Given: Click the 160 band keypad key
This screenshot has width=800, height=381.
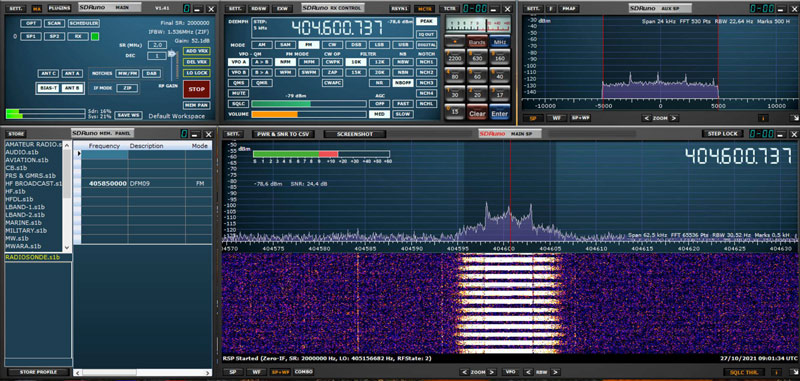Looking at the screenshot, I should pos(500,58).
